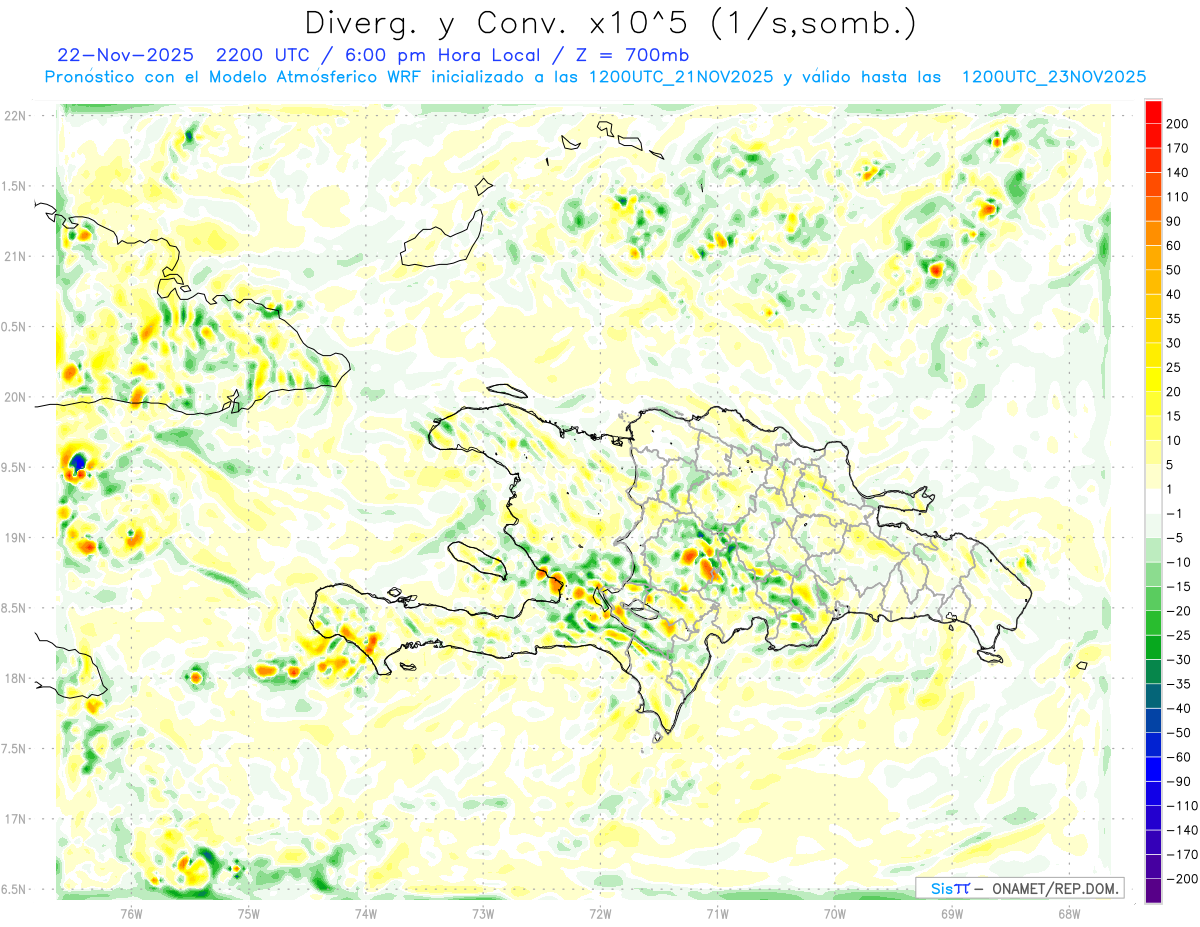Click the "1200UTC_21NOV2025" initialization text
The height and width of the screenshot is (927, 1200).
[681, 77]
